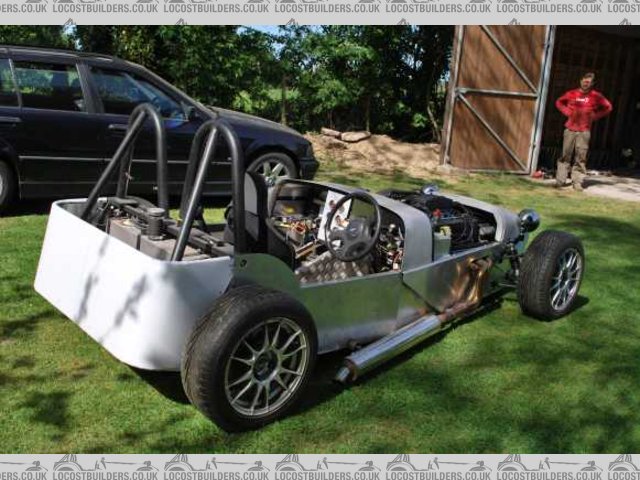This screenshot has height=480, width=640.
Task: Click the grass lawn in the foreground
Action: point(480,400)
